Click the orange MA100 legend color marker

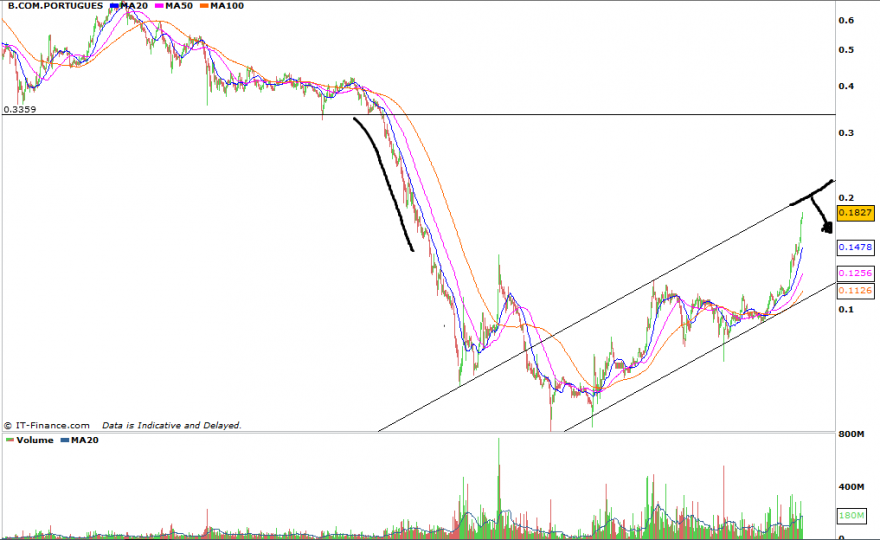204,6
